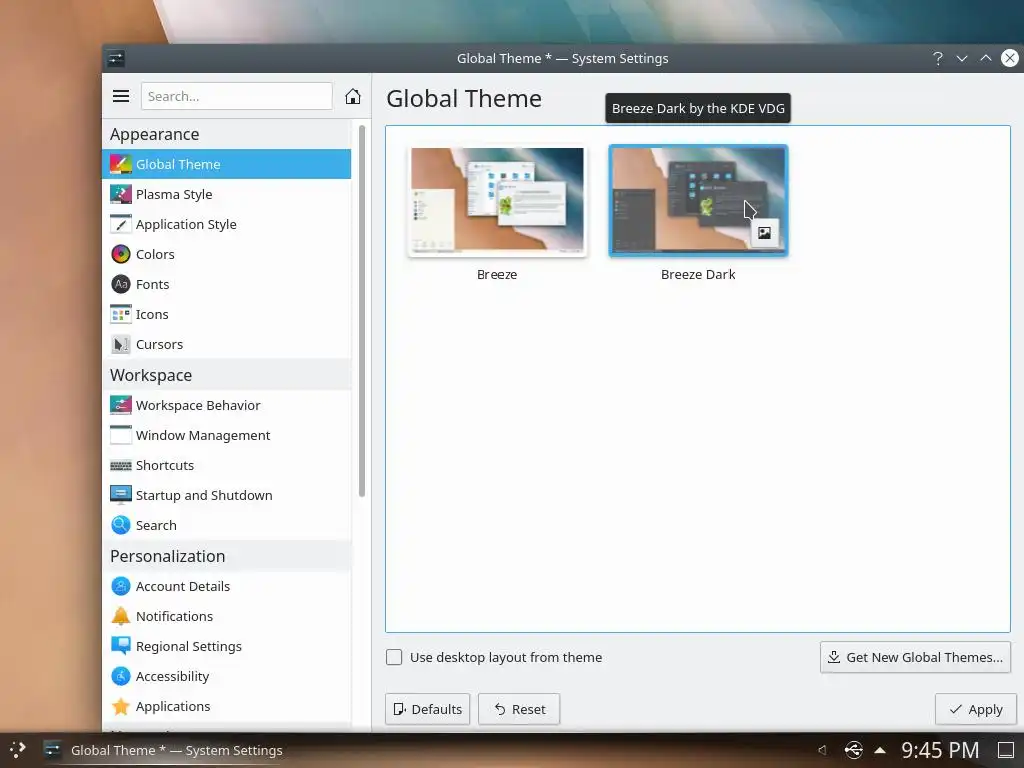Click the Cursors pointer icon
Screen dimensions: 1024x768
coord(121,344)
